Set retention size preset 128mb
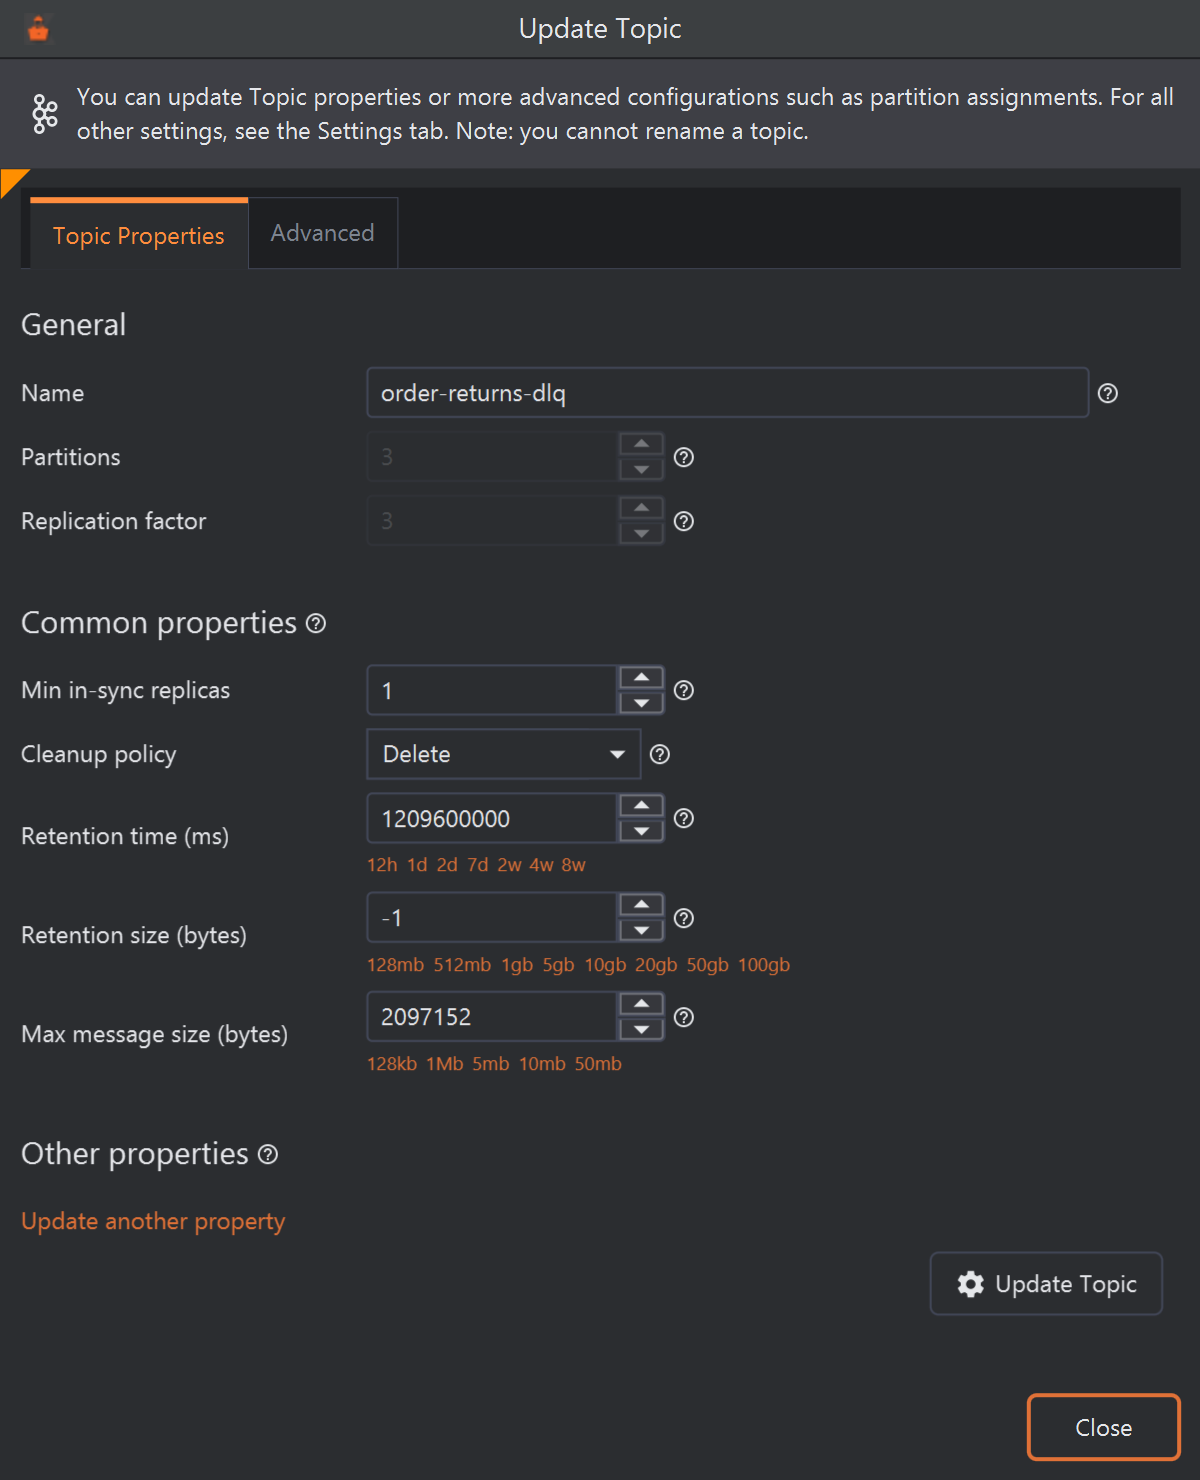The width and height of the screenshot is (1200, 1480). point(395,965)
